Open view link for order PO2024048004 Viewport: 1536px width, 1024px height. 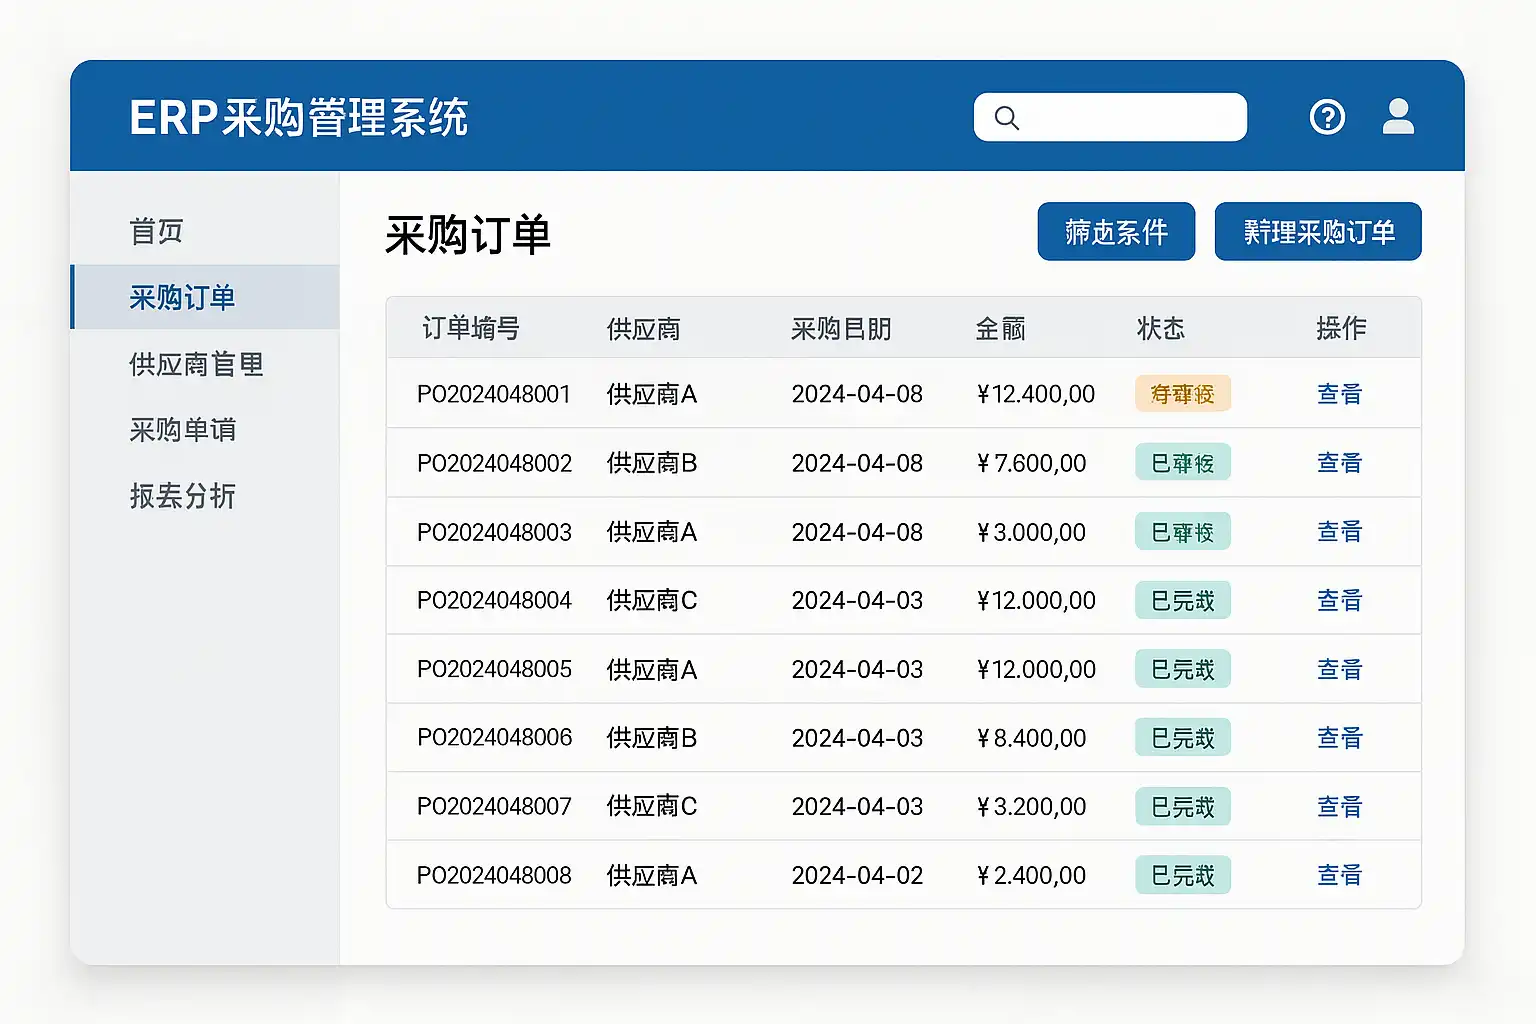(x=1339, y=600)
